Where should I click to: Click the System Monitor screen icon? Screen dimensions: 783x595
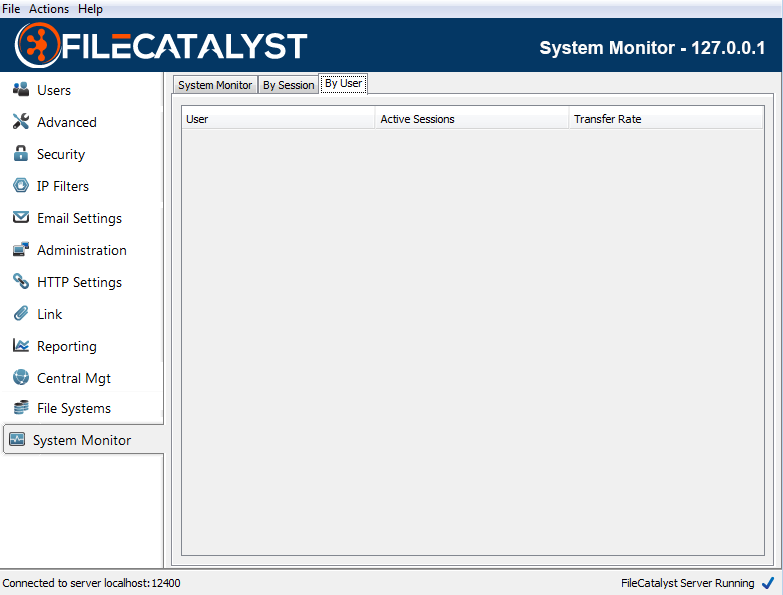(x=17, y=439)
